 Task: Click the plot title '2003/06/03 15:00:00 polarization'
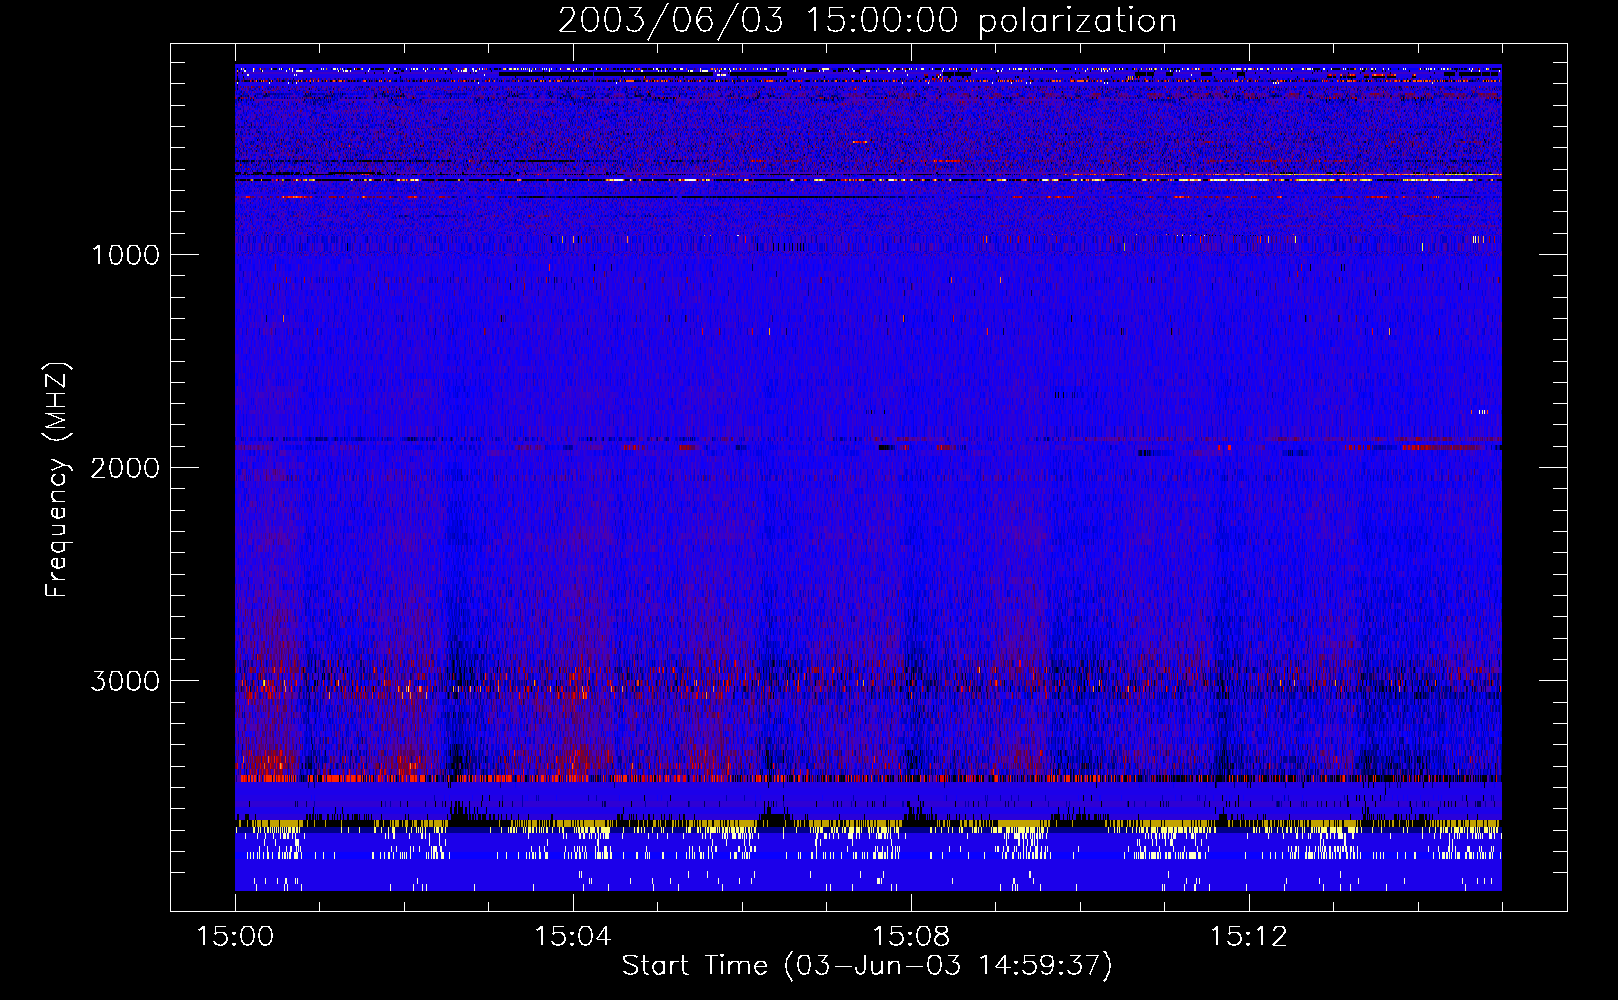point(867,21)
